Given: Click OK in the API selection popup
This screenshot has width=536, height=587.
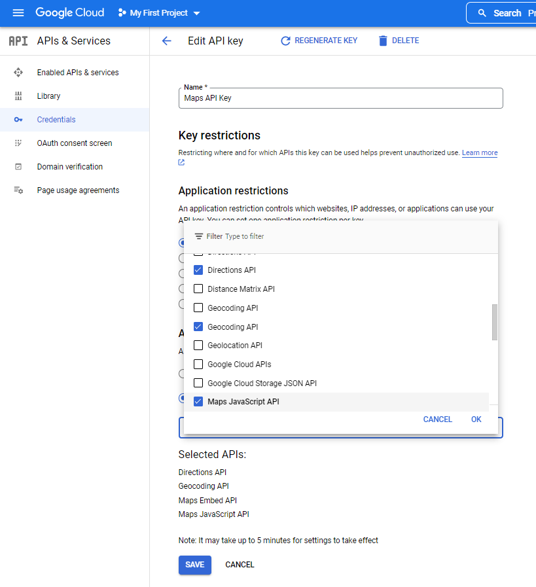Looking at the screenshot, I should [476, 419].
